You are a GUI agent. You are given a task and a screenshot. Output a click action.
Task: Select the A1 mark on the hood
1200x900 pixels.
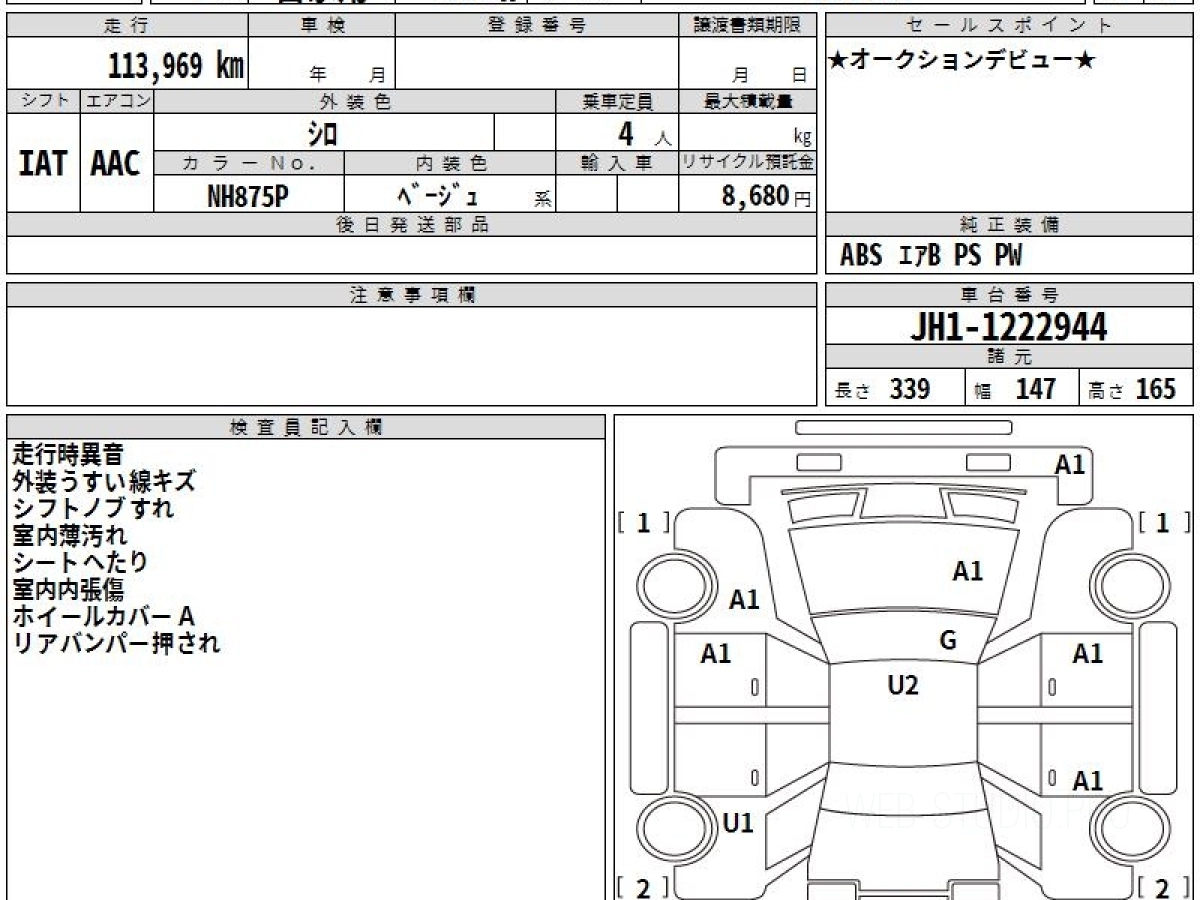click(967, 571)
